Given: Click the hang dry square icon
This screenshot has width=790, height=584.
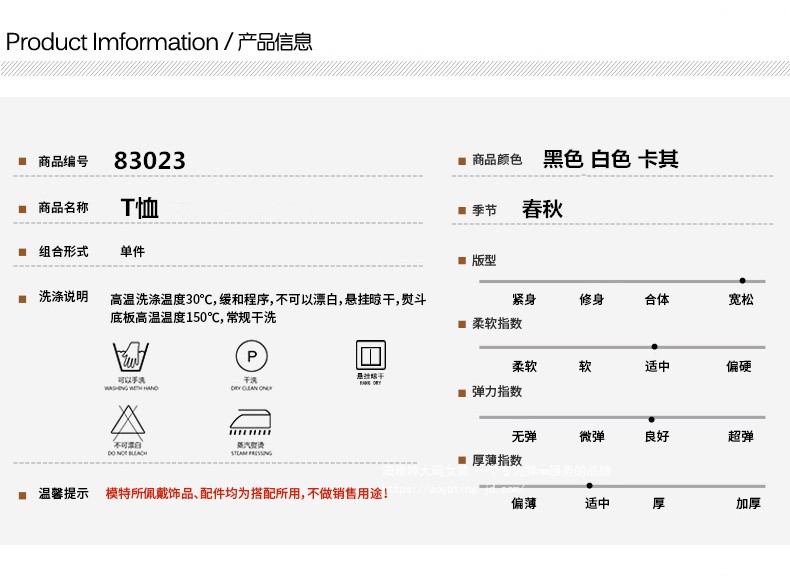Looking at the screenshot, I should (371, 355).
